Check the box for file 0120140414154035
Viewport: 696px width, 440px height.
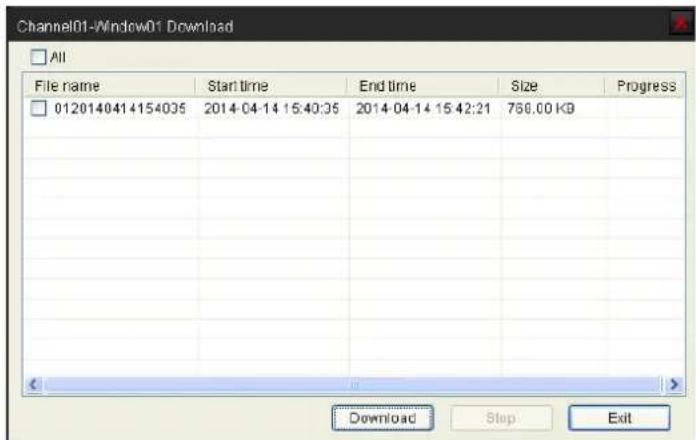(39, 108)
